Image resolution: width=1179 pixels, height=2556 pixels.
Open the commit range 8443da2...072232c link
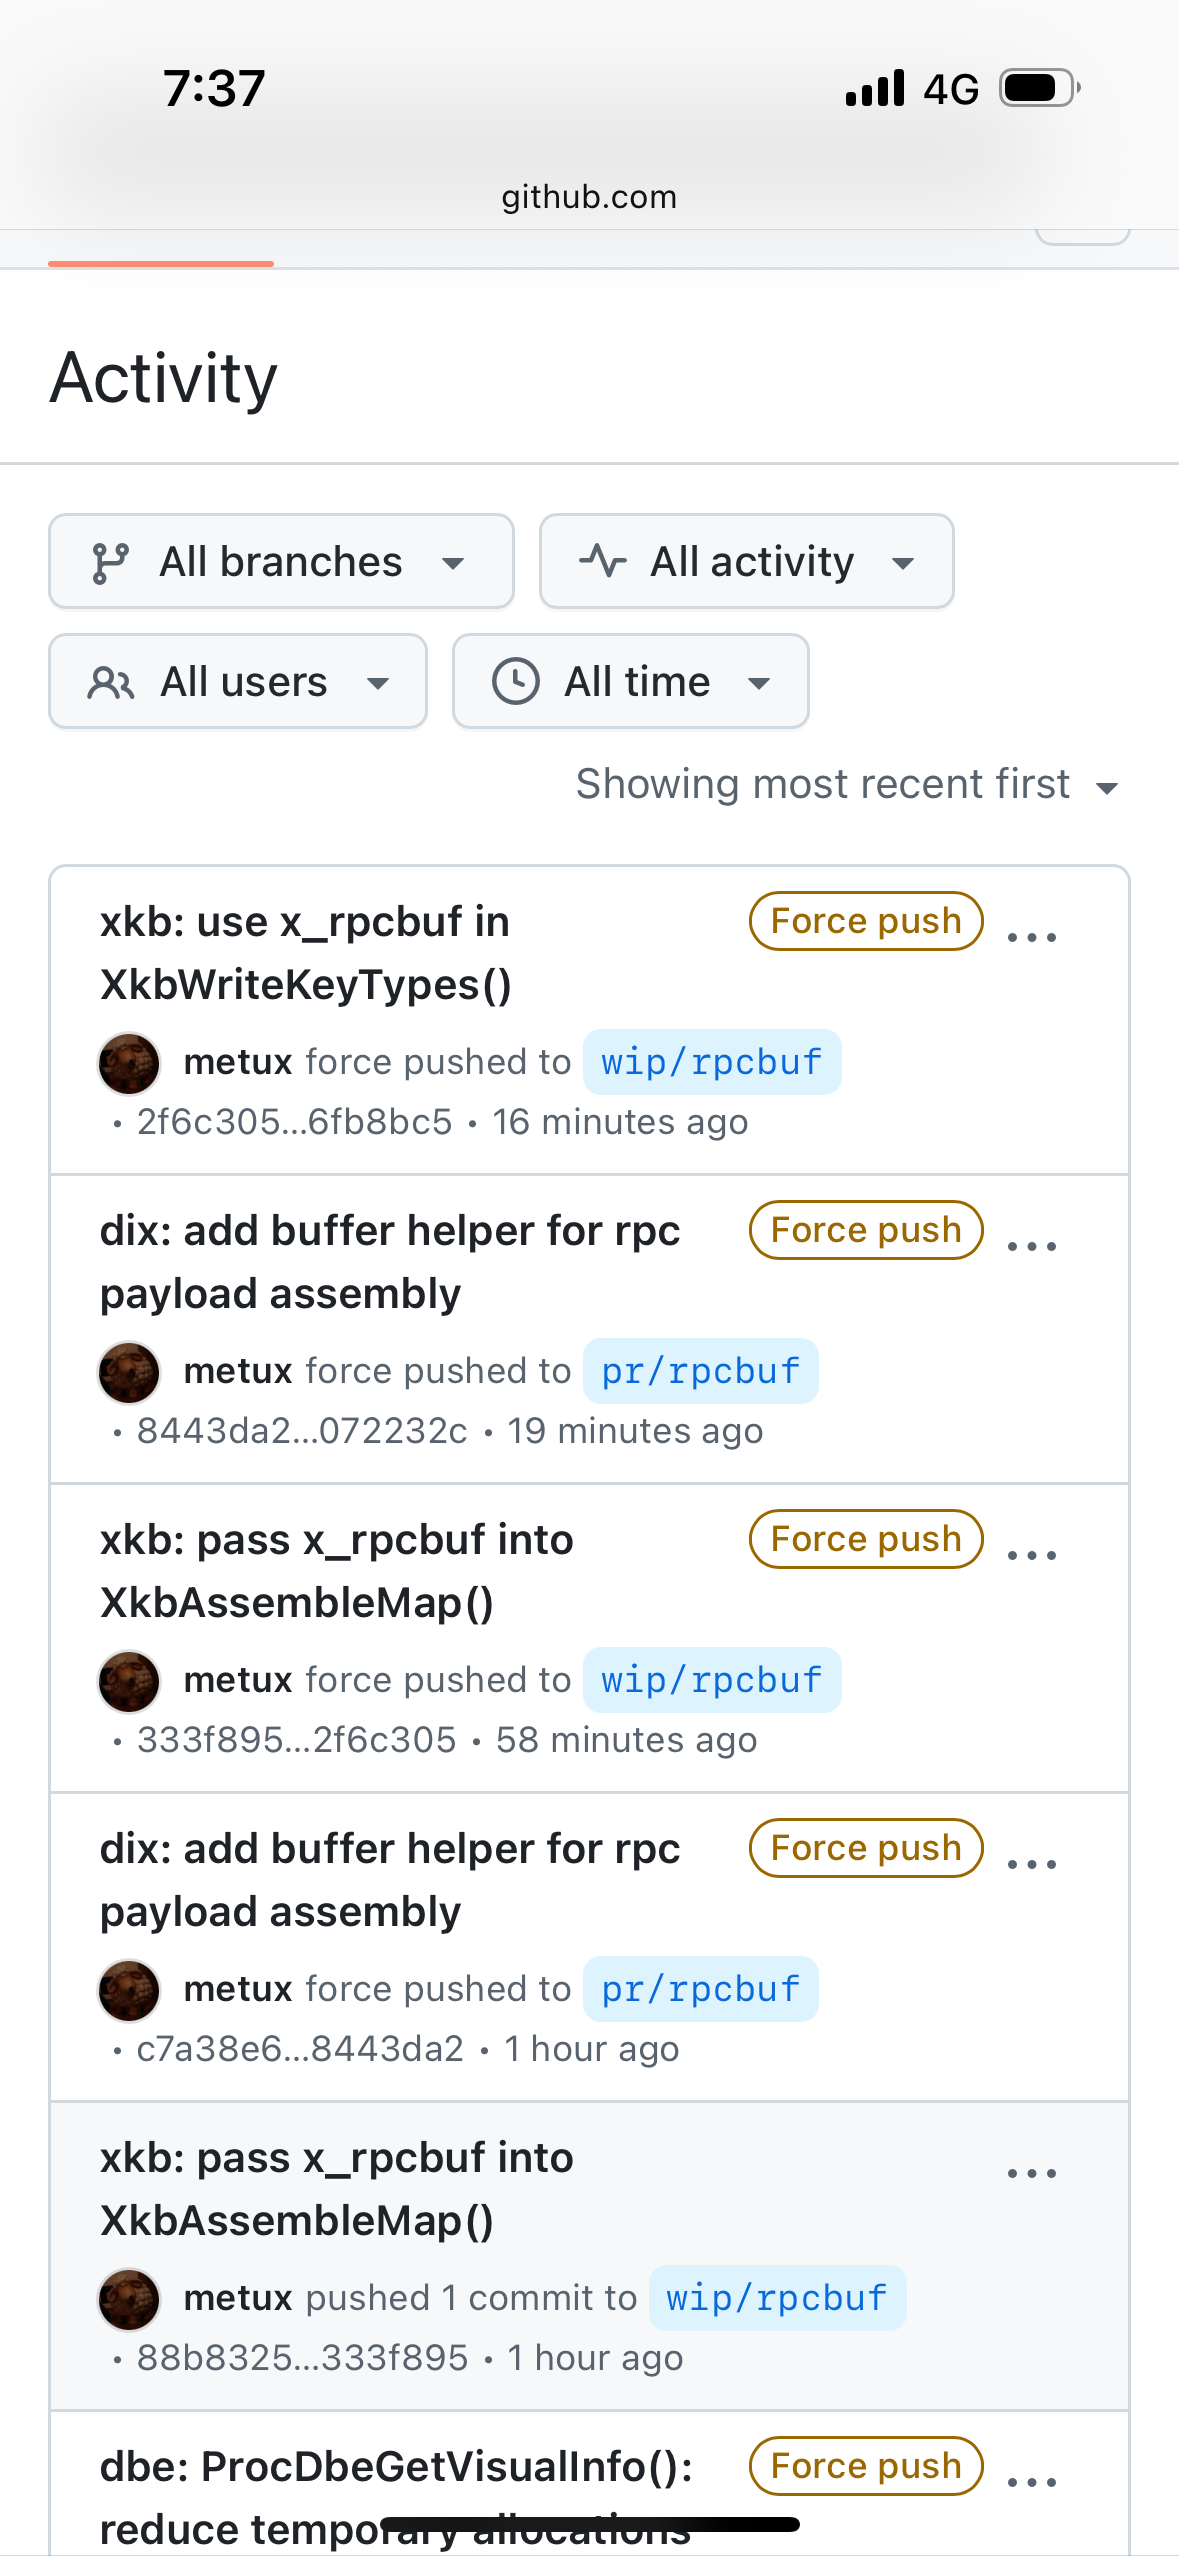(x=302, y=1431)
